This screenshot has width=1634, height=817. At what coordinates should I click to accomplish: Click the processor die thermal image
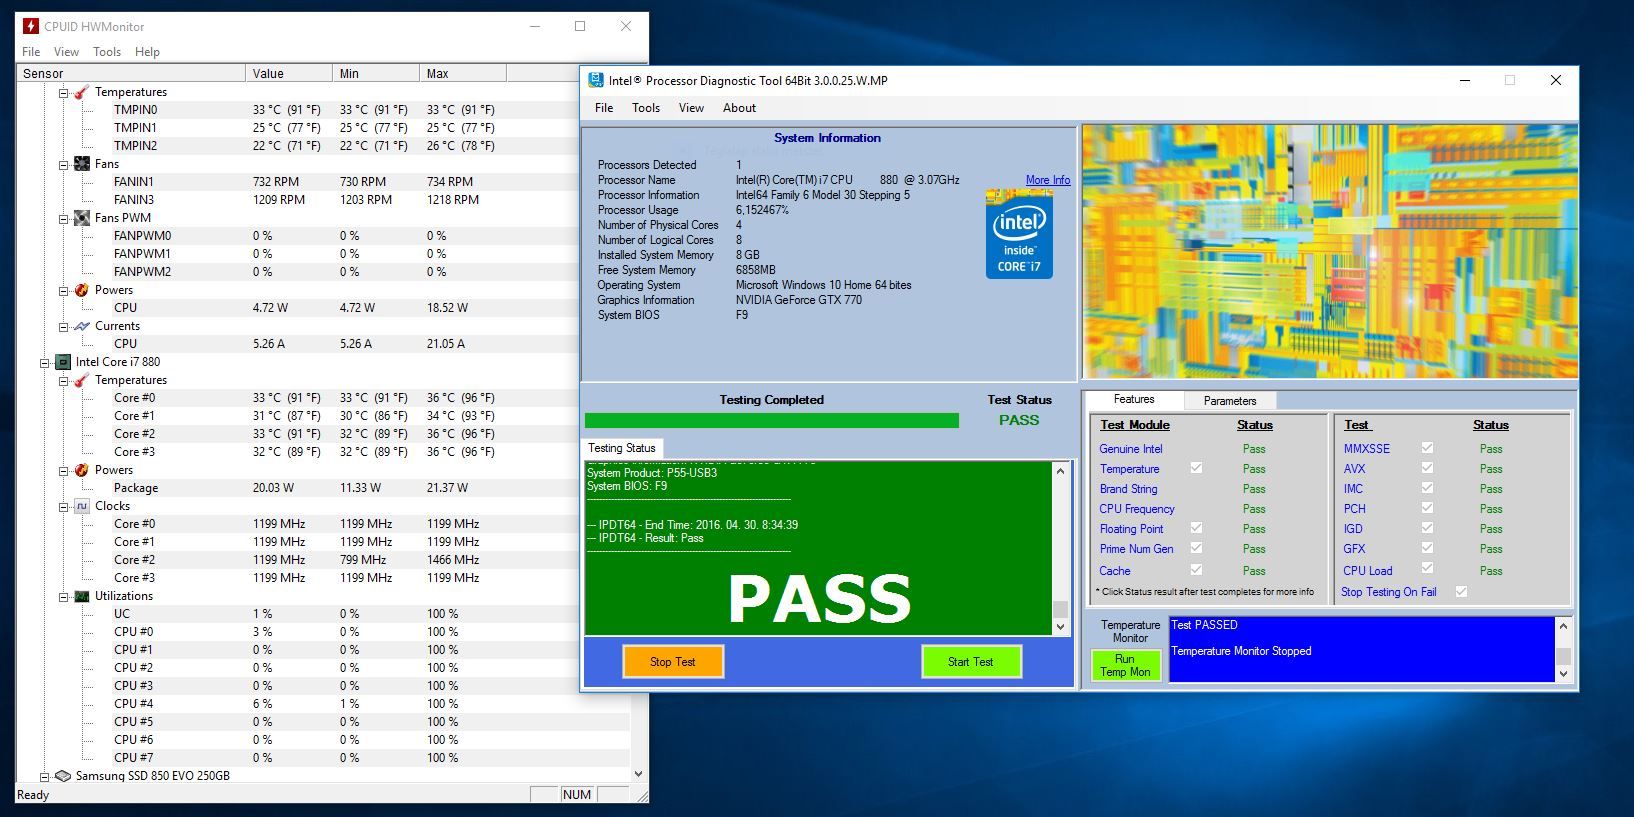tap(1329, 252)
